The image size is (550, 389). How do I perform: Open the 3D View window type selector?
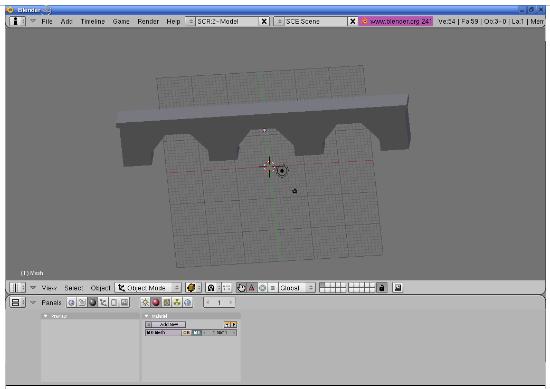(x=17, y=288)
